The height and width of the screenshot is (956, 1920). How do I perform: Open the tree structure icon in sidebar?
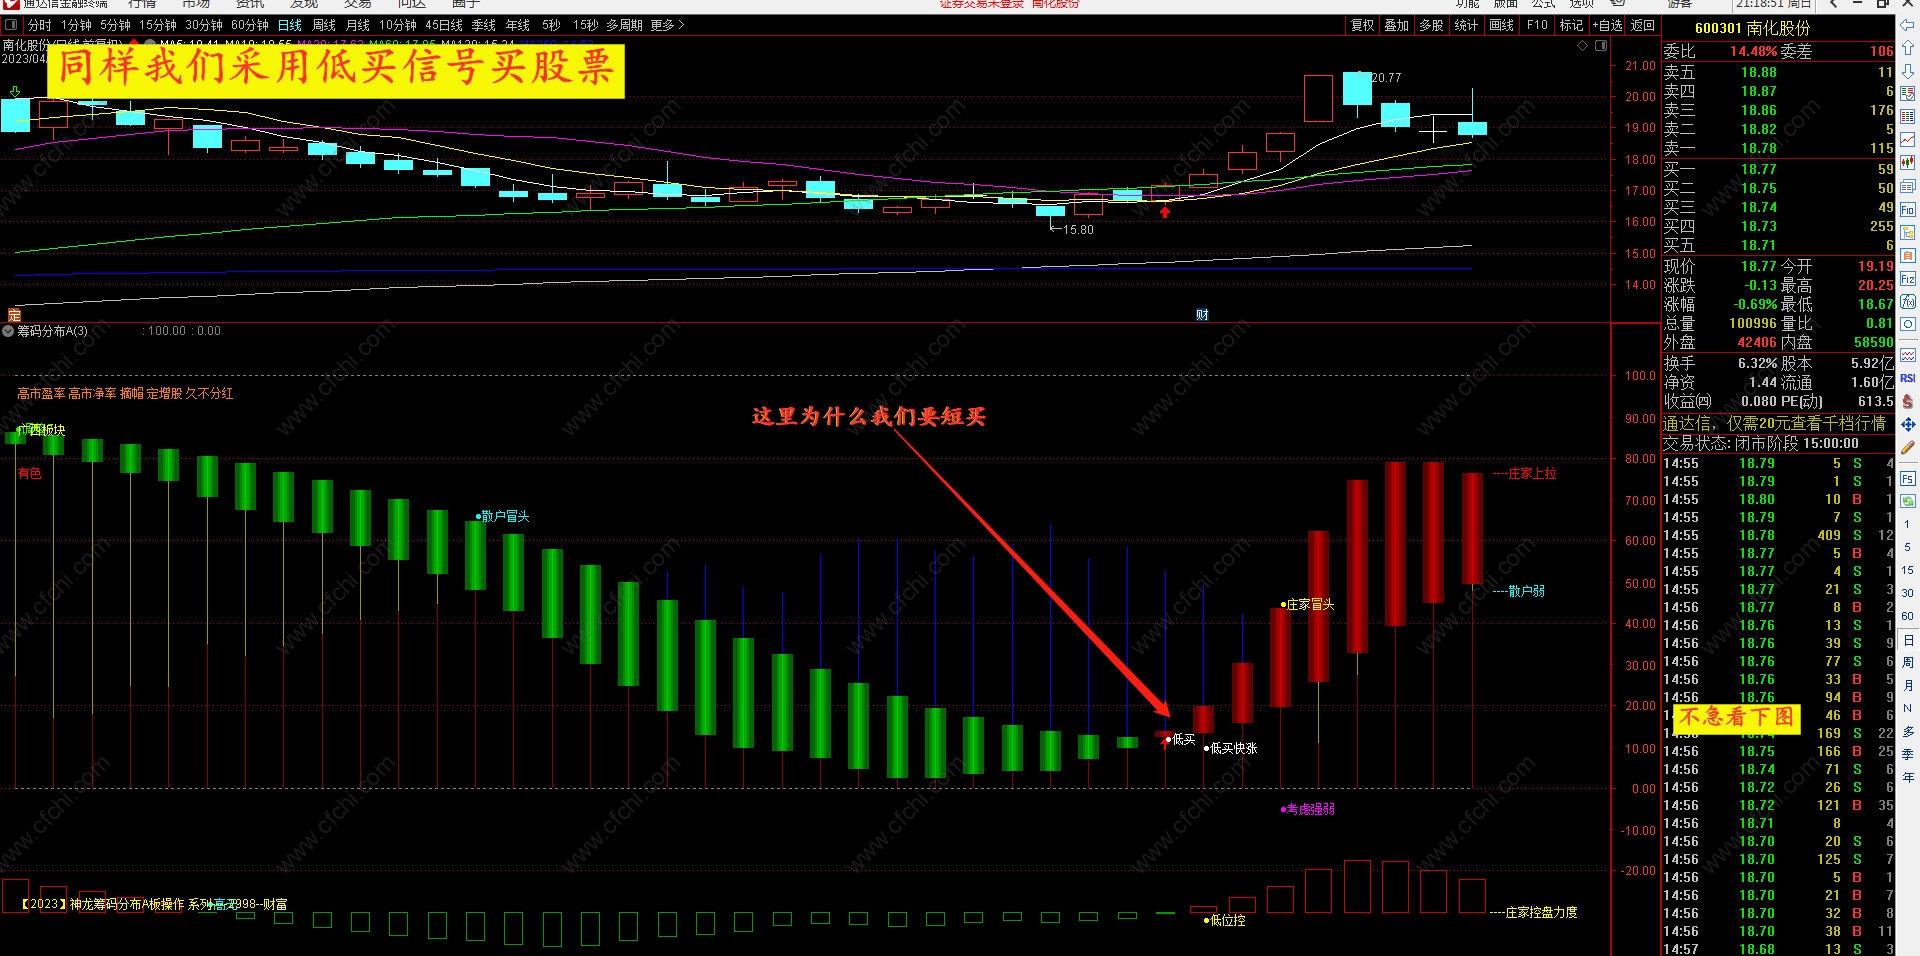click(x=1907, y=232)
